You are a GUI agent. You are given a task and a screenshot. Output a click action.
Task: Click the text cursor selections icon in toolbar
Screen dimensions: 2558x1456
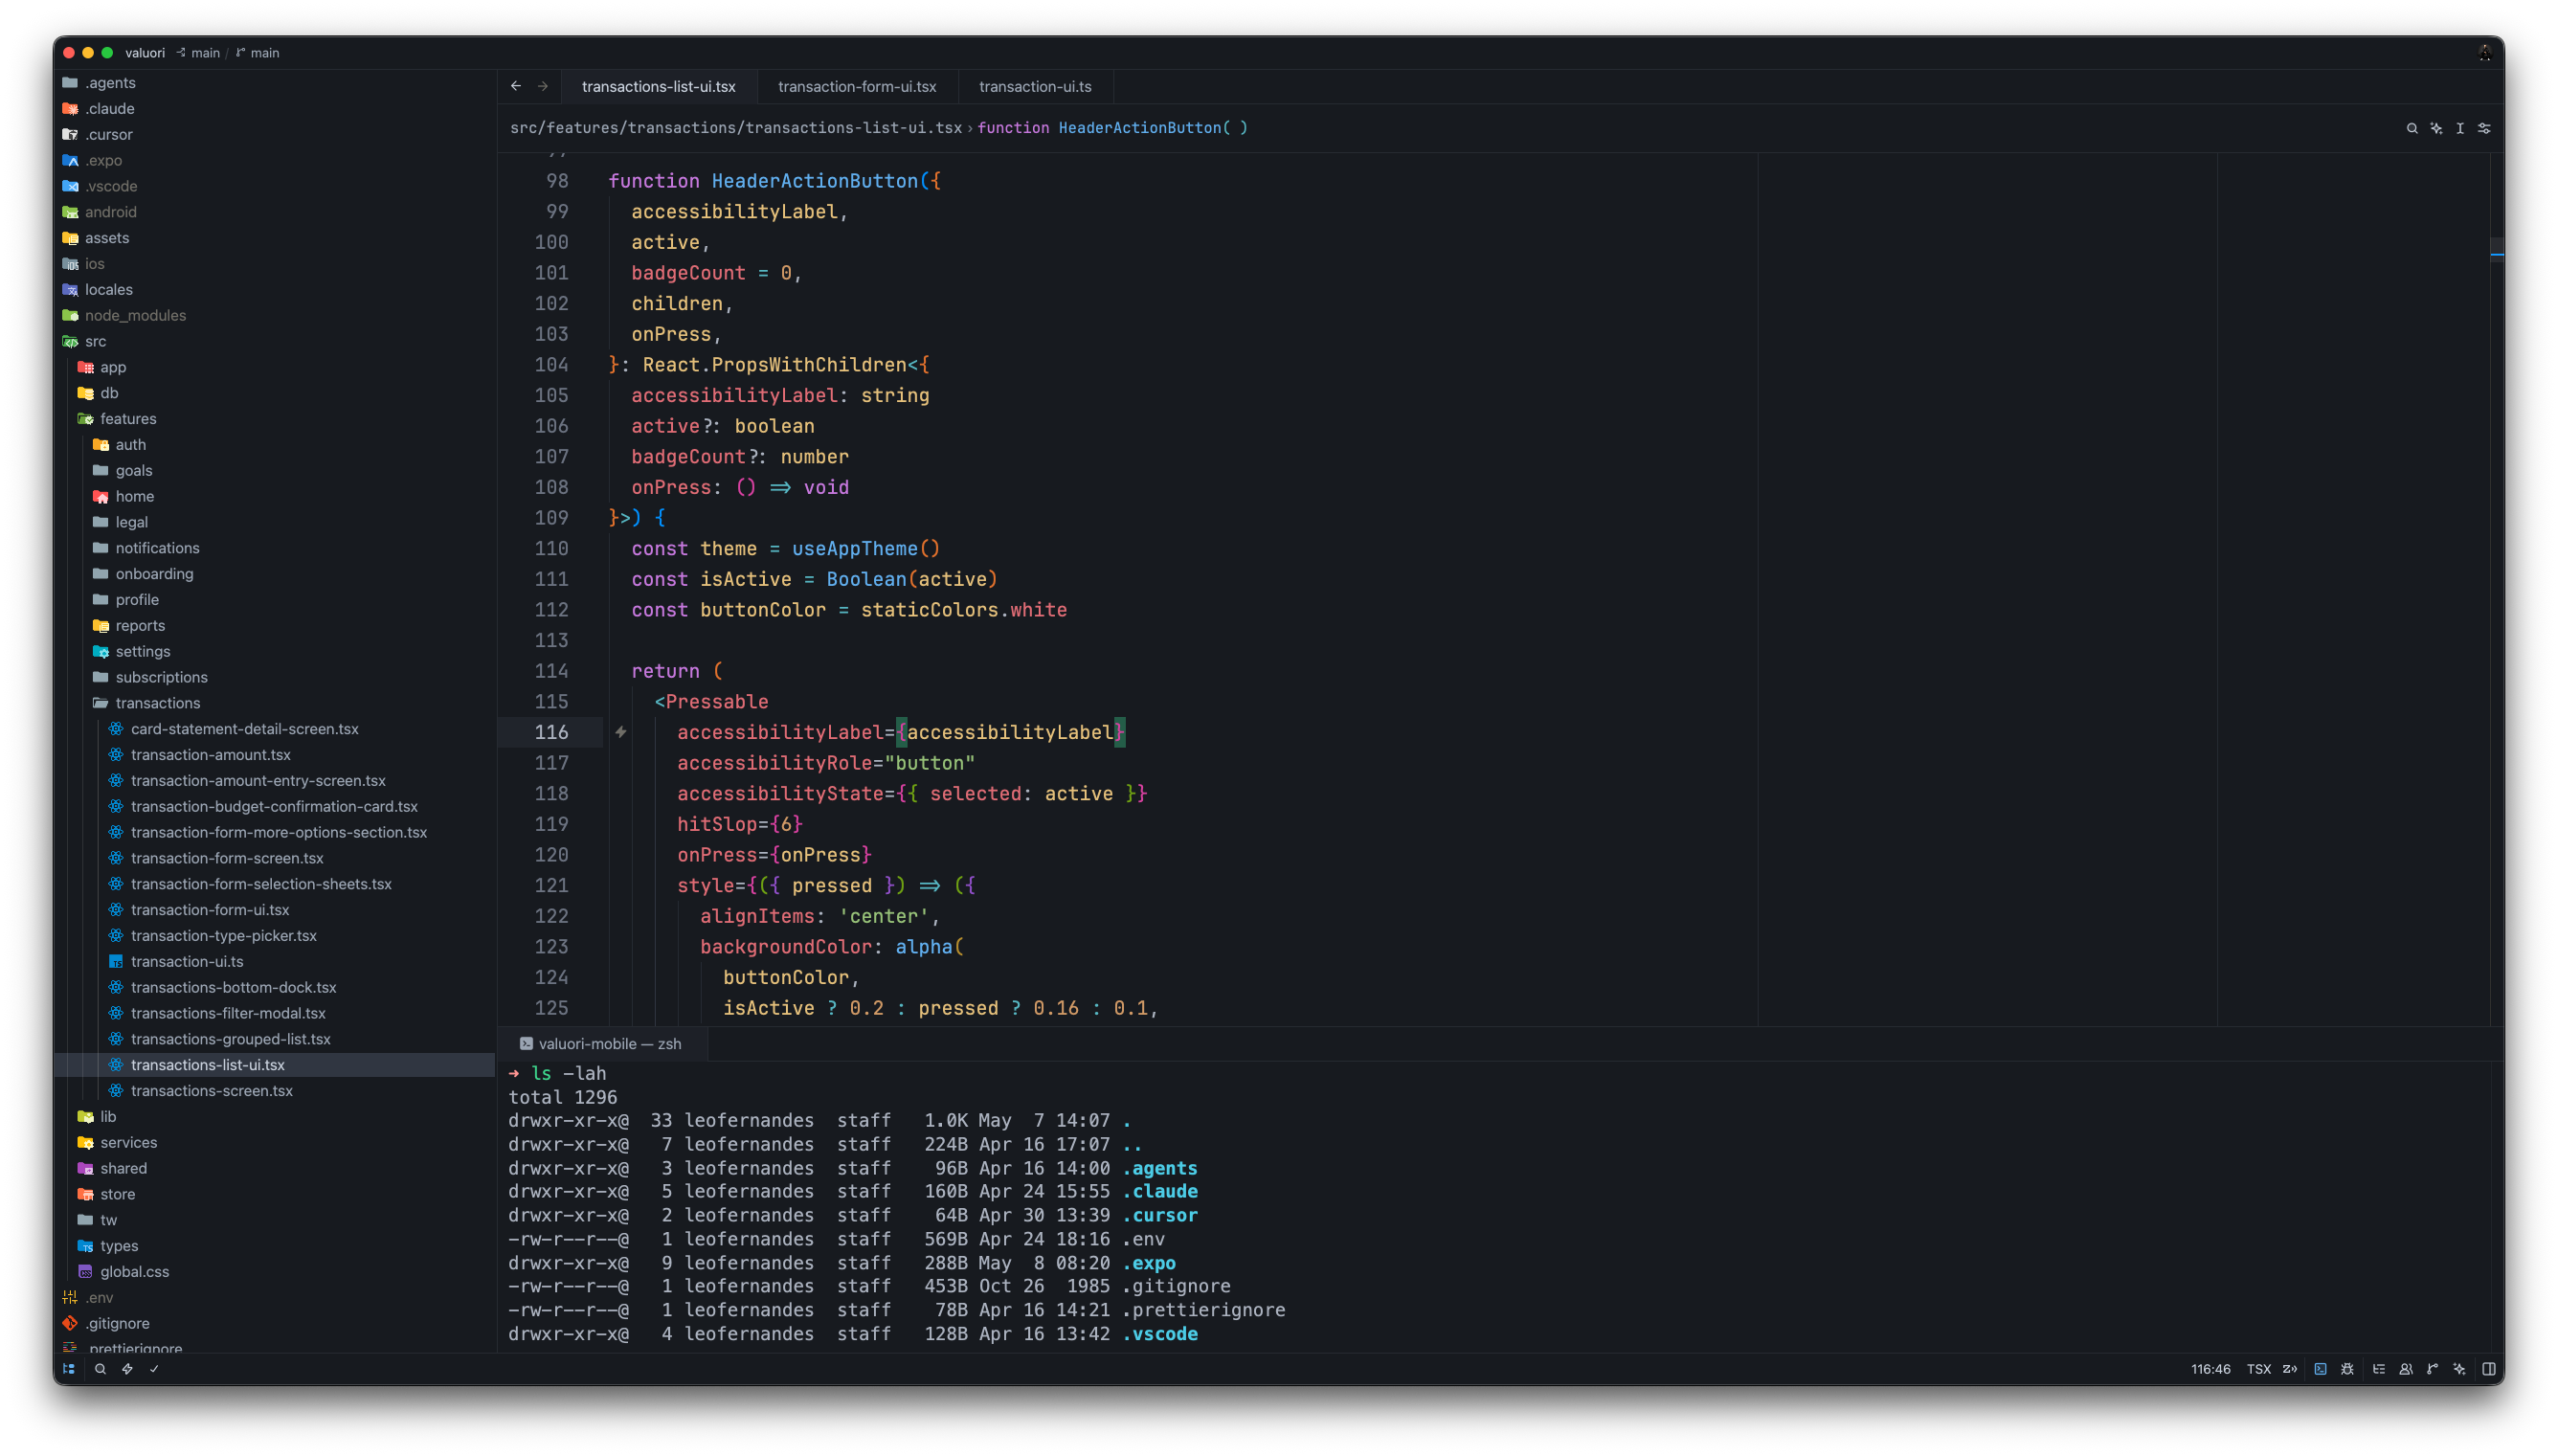[2460, 128]
